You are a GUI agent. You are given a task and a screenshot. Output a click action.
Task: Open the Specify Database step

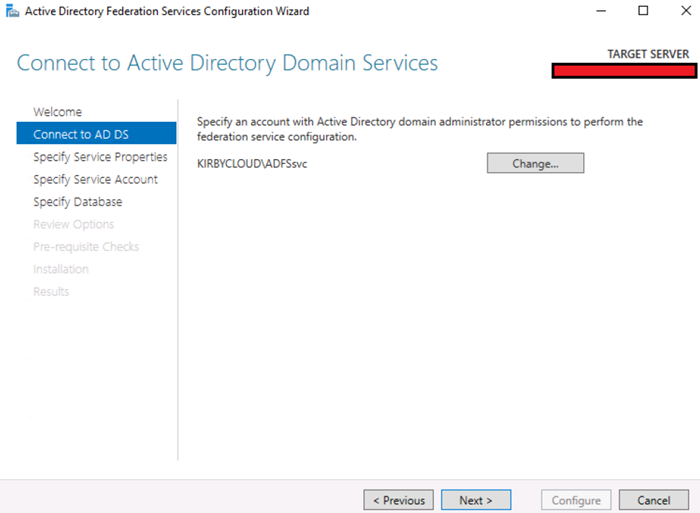77,201
